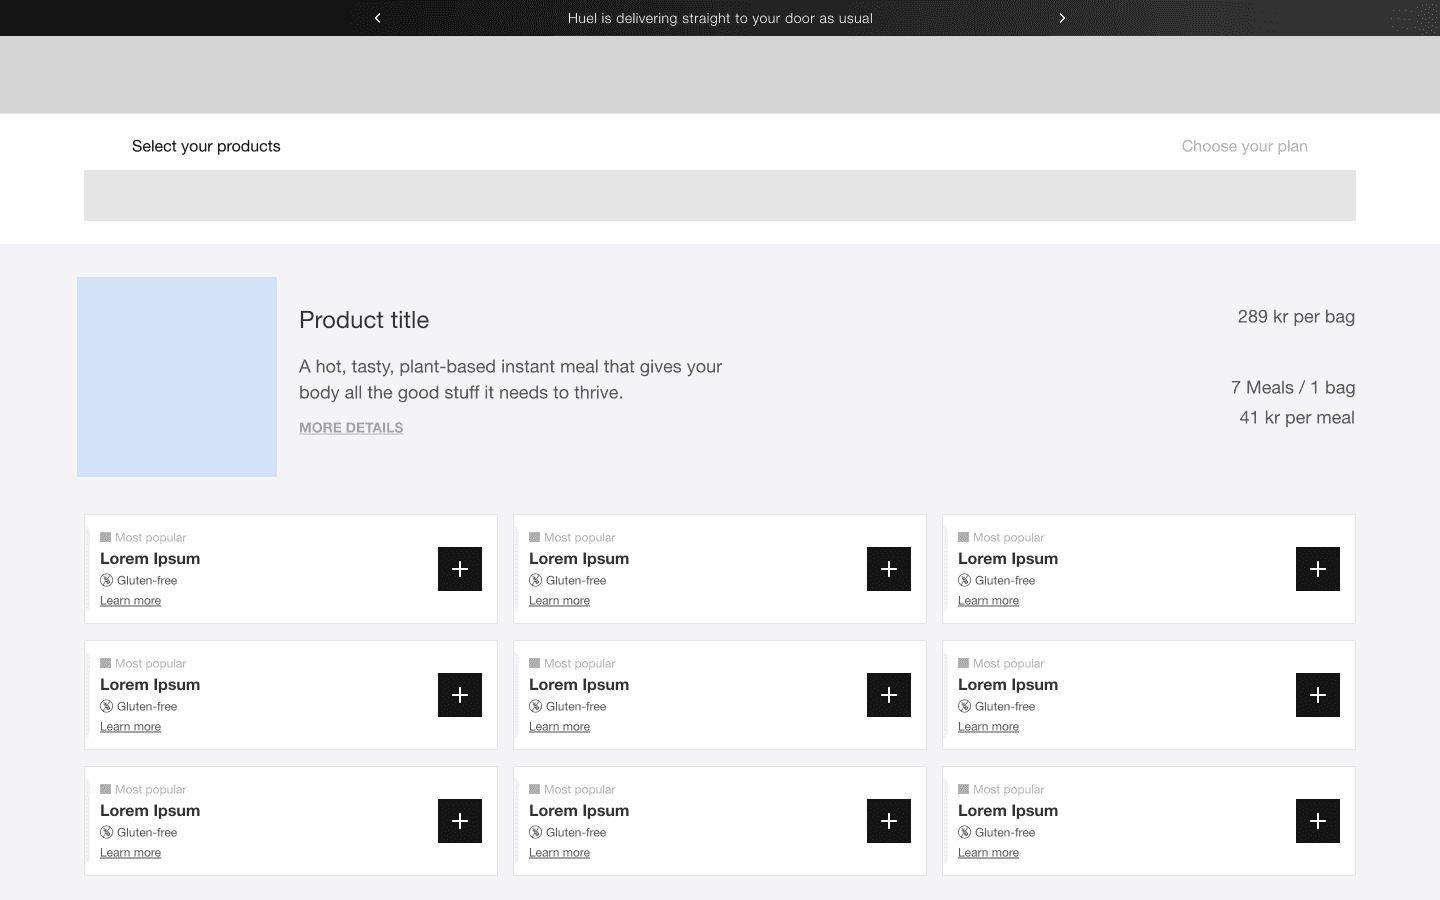
Task: Add the bottom-left Lorem Ipsum product via plus
Action: tap(460, 821)
